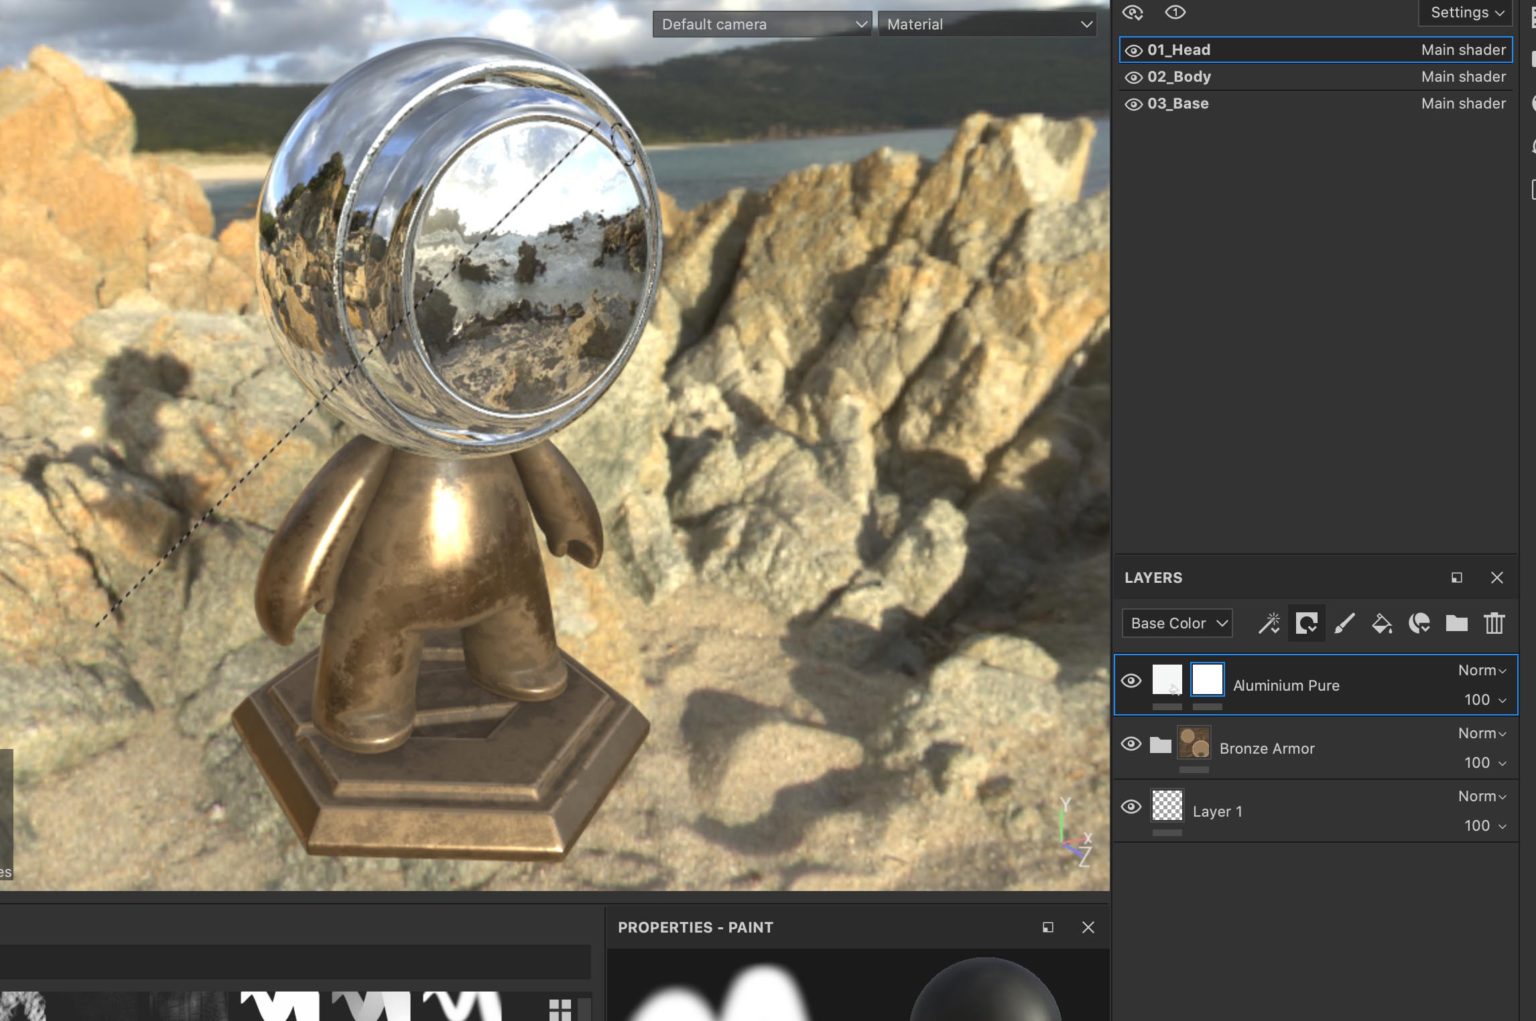Click the Bronze Armor material thumbnail
Viewport: 1536px width, 1021px height.
point(1194,743)
